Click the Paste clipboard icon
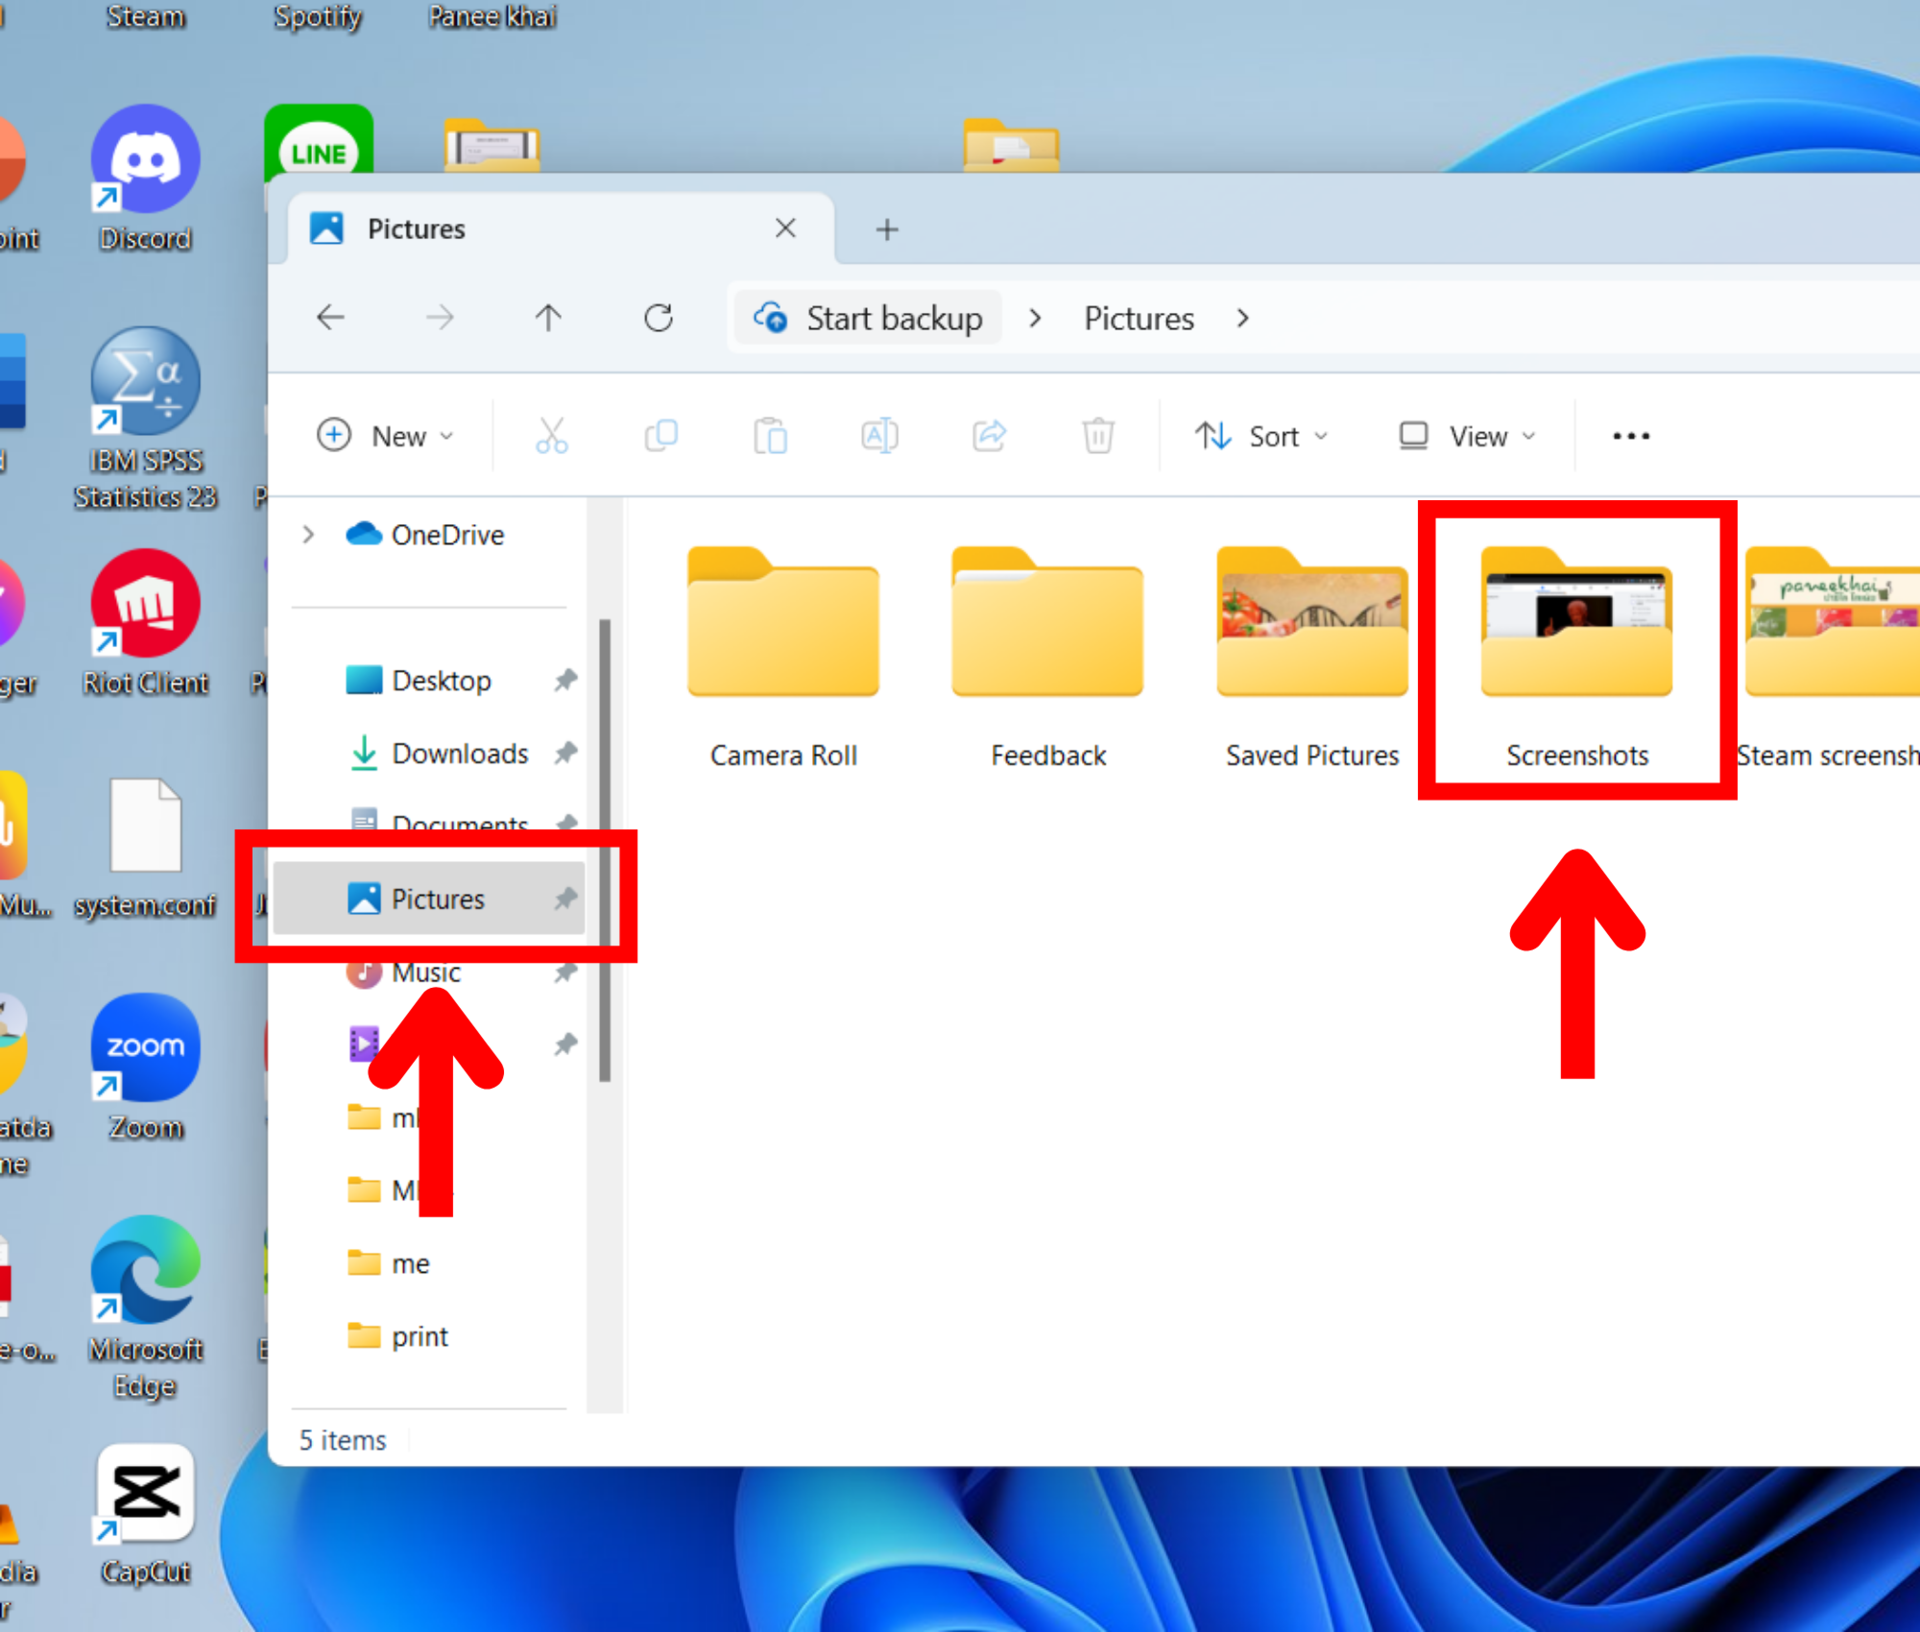Image resolution: width=1920 pixels, height=1632 pixels. point(770,436)
